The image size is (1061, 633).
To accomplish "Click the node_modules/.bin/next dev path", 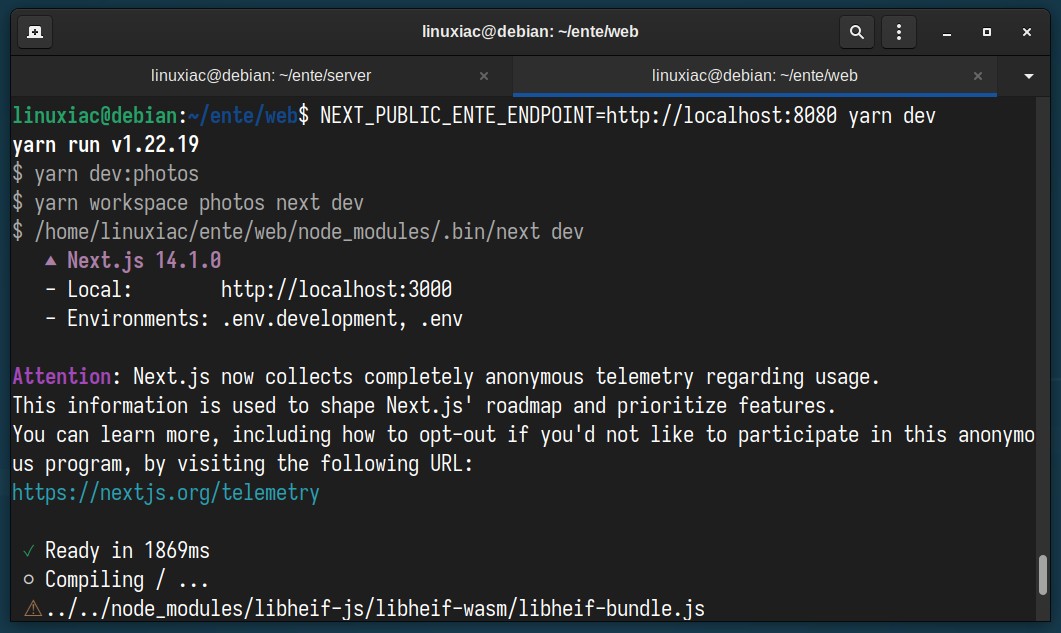I will coord(309,232).
